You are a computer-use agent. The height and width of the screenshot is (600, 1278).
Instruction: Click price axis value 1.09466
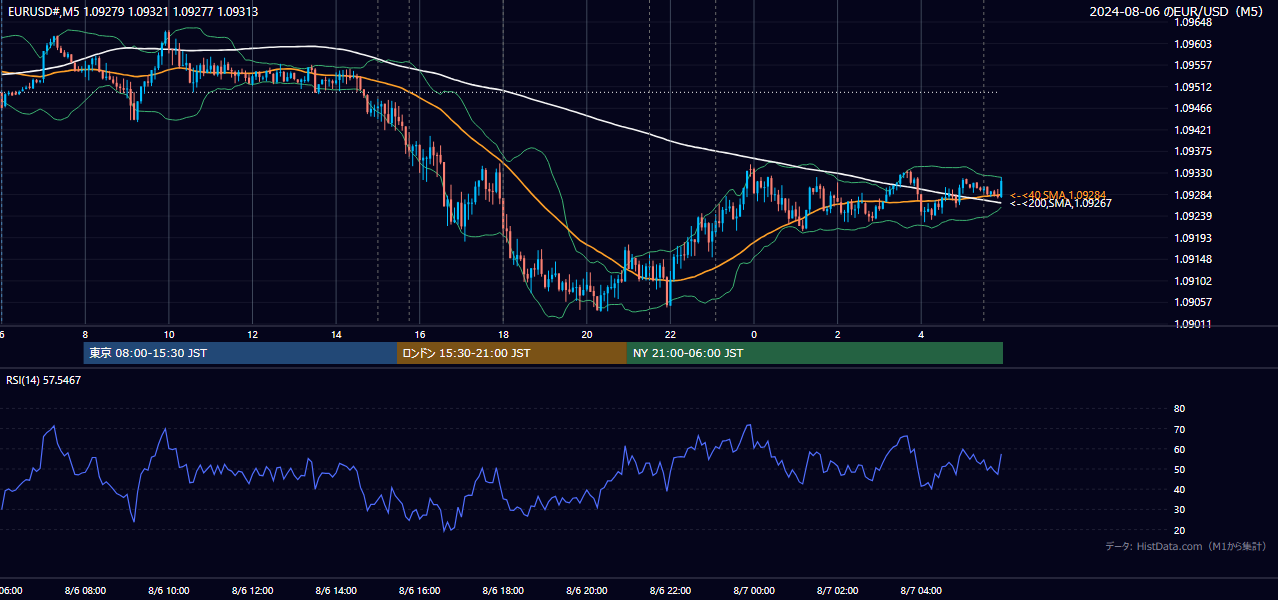1193,108
